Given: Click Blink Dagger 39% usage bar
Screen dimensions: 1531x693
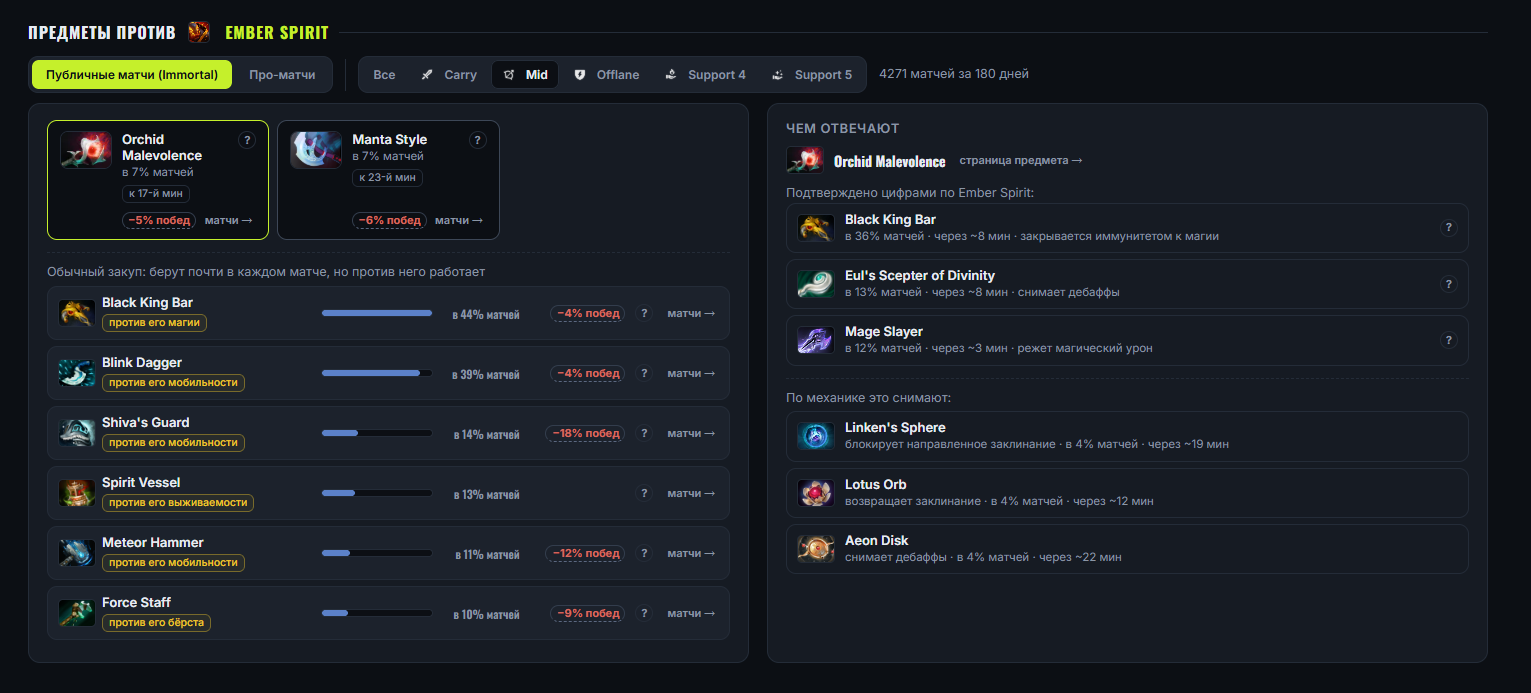Looking at the screenshot, I should pos(377,373).
